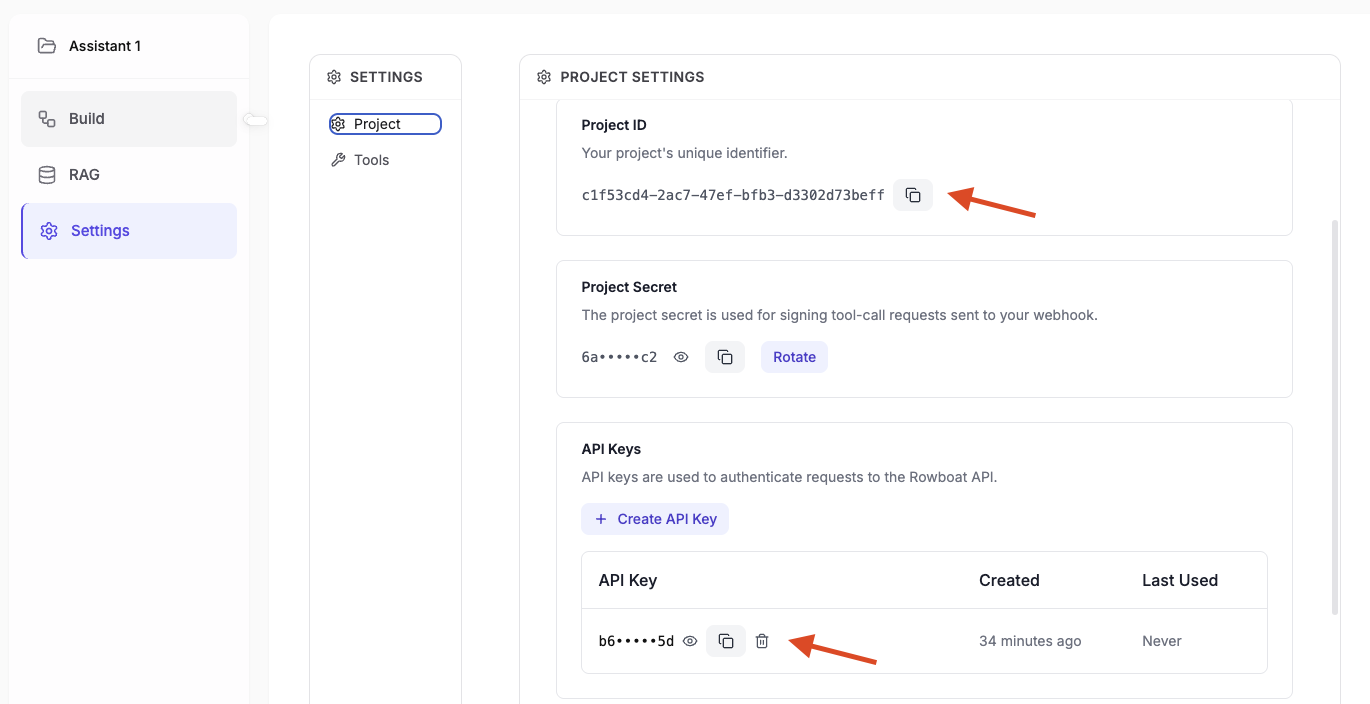Show the hidden API key value
Screen dimensions: 1370x704
(690, 641)
